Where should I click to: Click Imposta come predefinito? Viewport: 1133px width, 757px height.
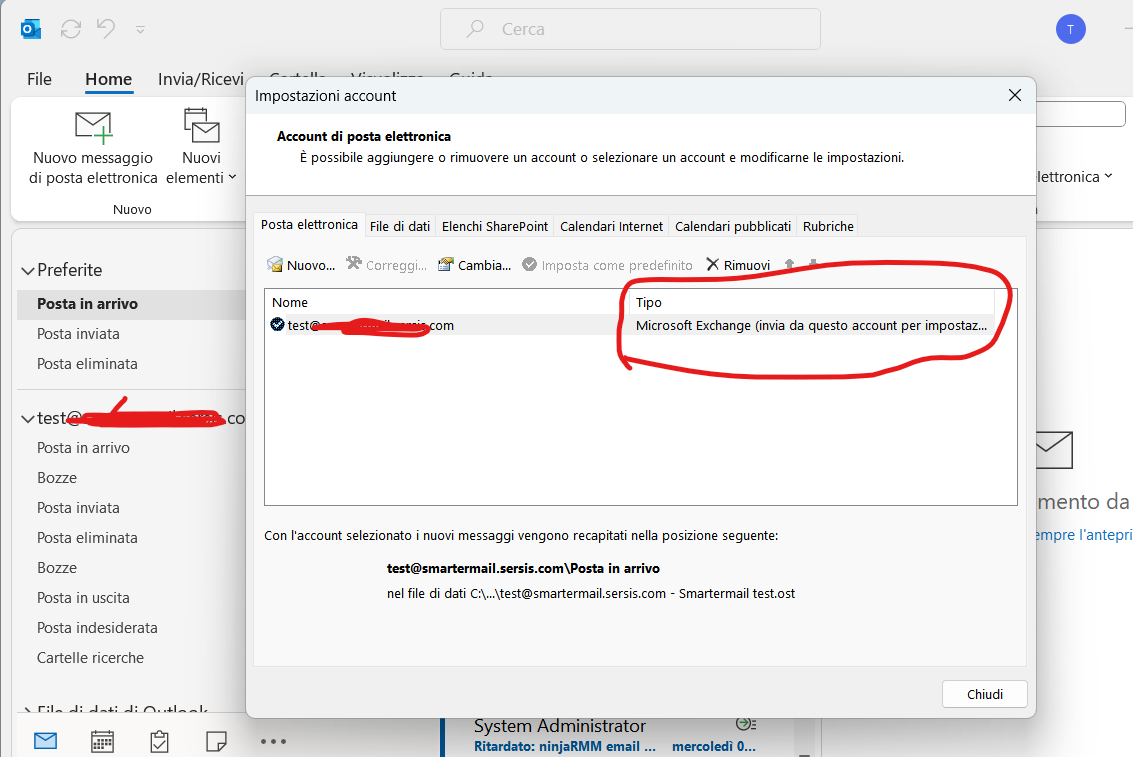point(607,265)
